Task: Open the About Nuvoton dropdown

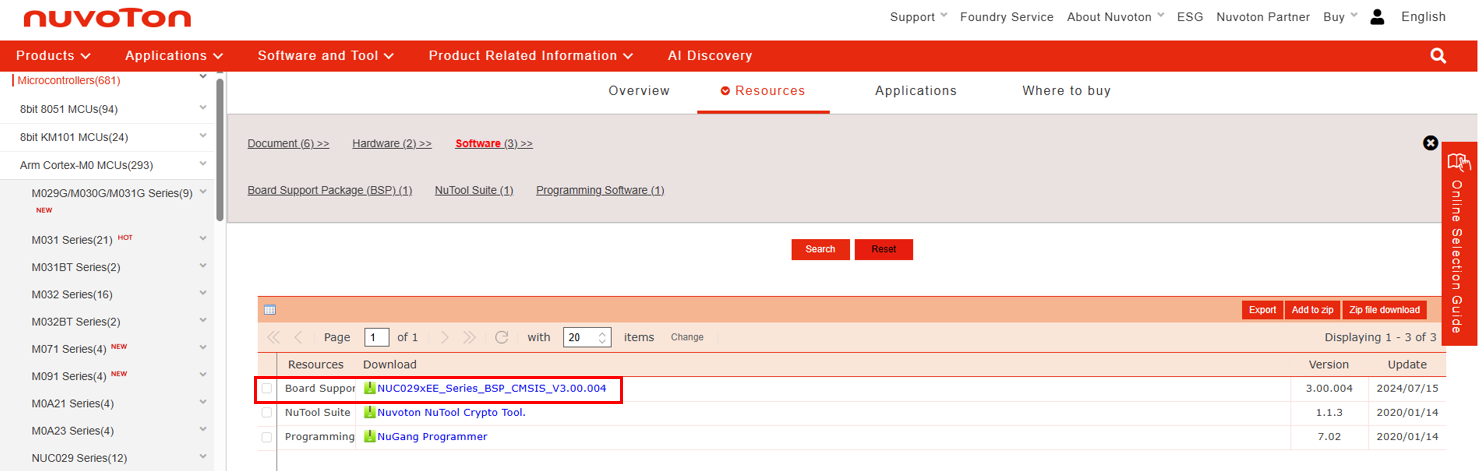Action: (x=1116, y=17)
